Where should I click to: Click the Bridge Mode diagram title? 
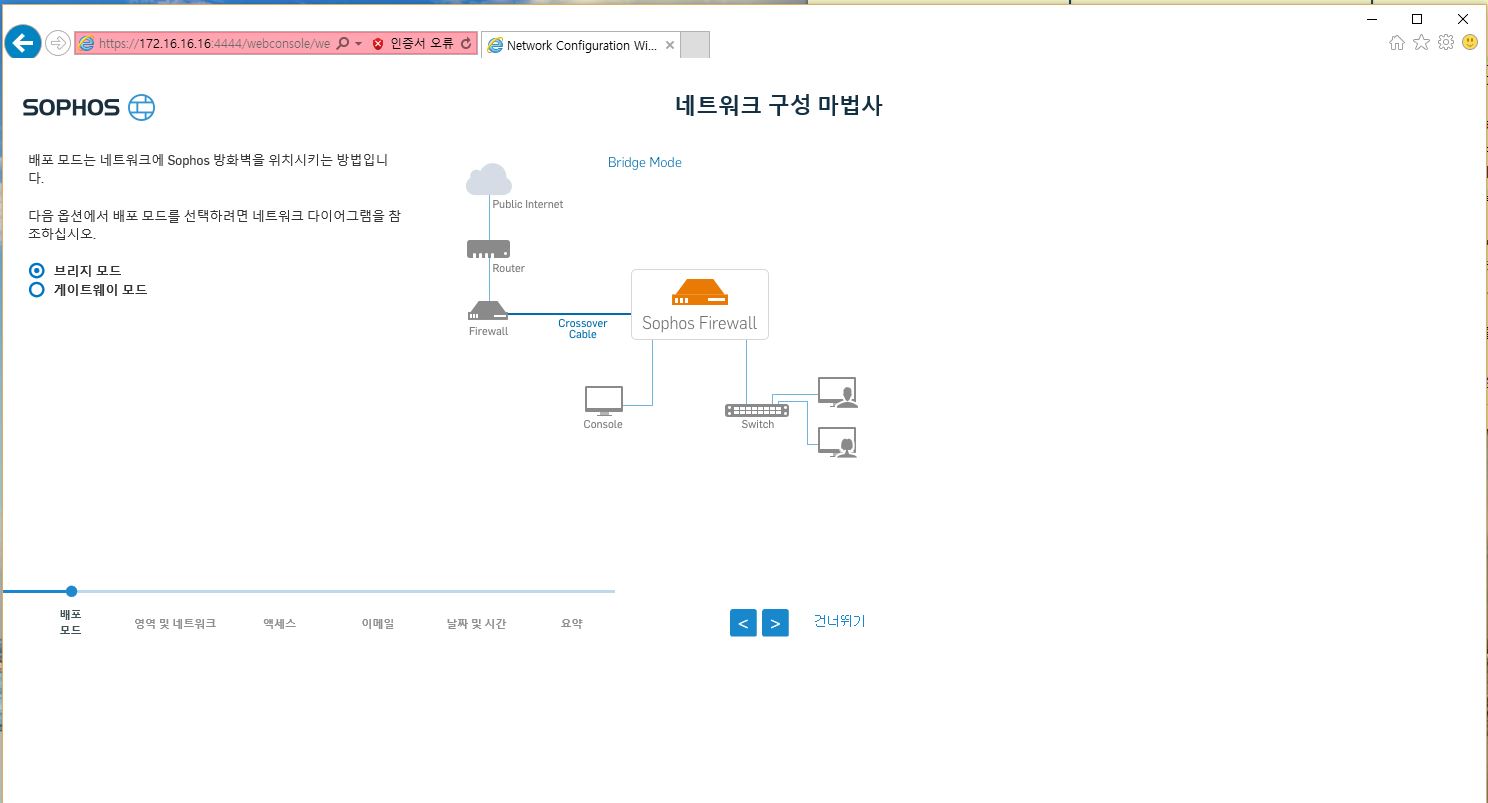[645, 162]
